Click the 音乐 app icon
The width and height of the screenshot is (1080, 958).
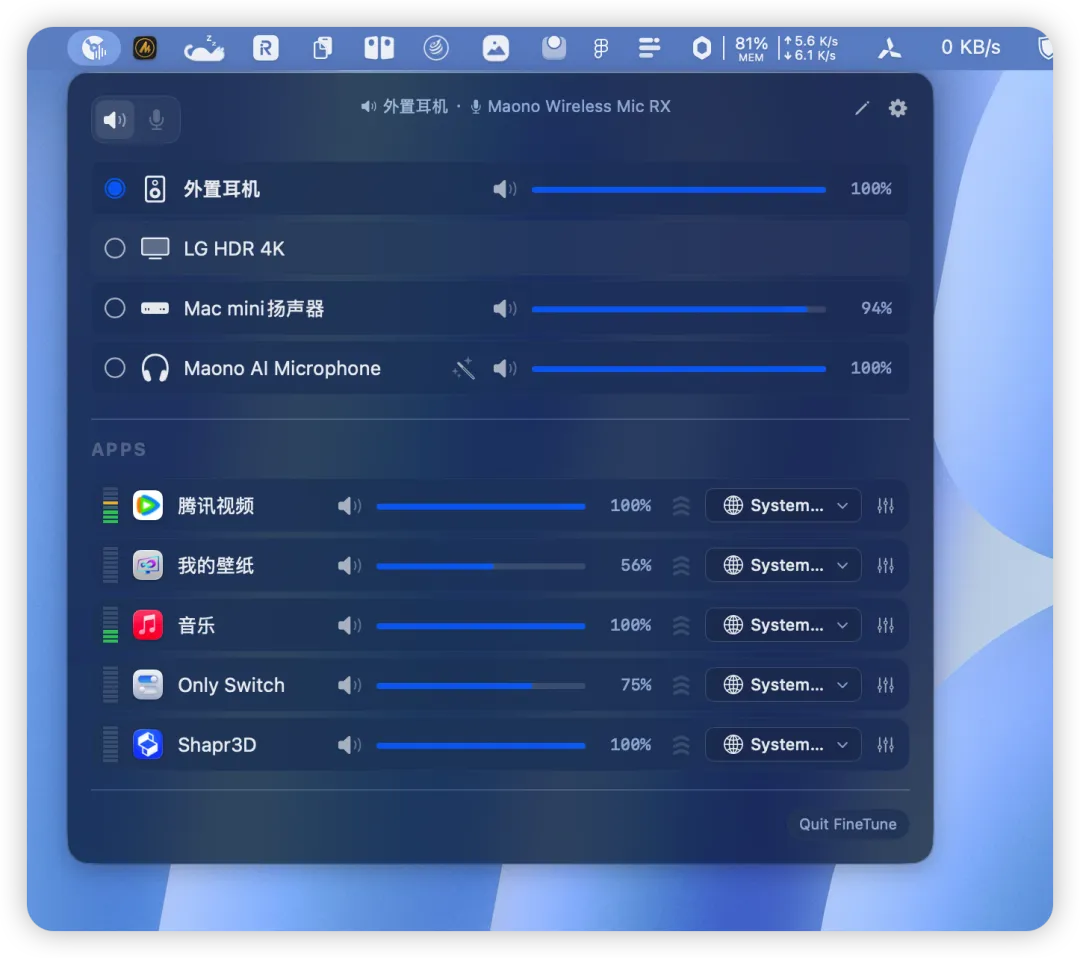(x=147, y=625)
